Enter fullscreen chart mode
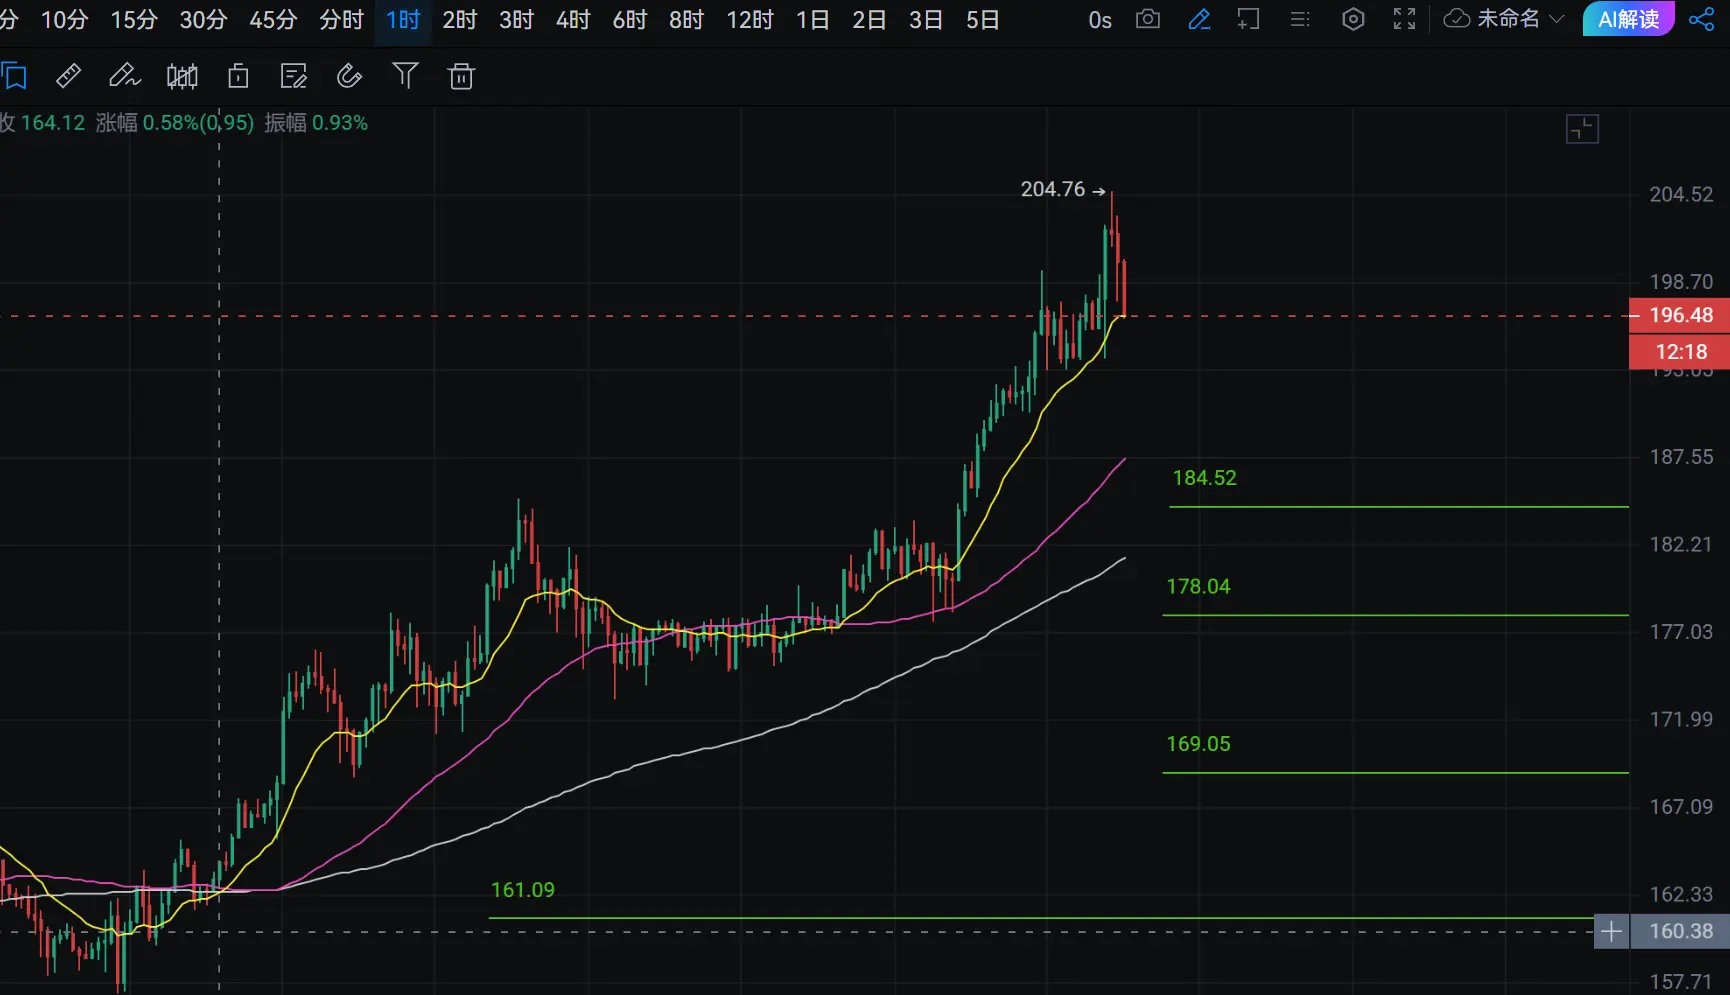Image resolution: width=1730 pixels, height=995 pixels. click(x=1404, y=19)
